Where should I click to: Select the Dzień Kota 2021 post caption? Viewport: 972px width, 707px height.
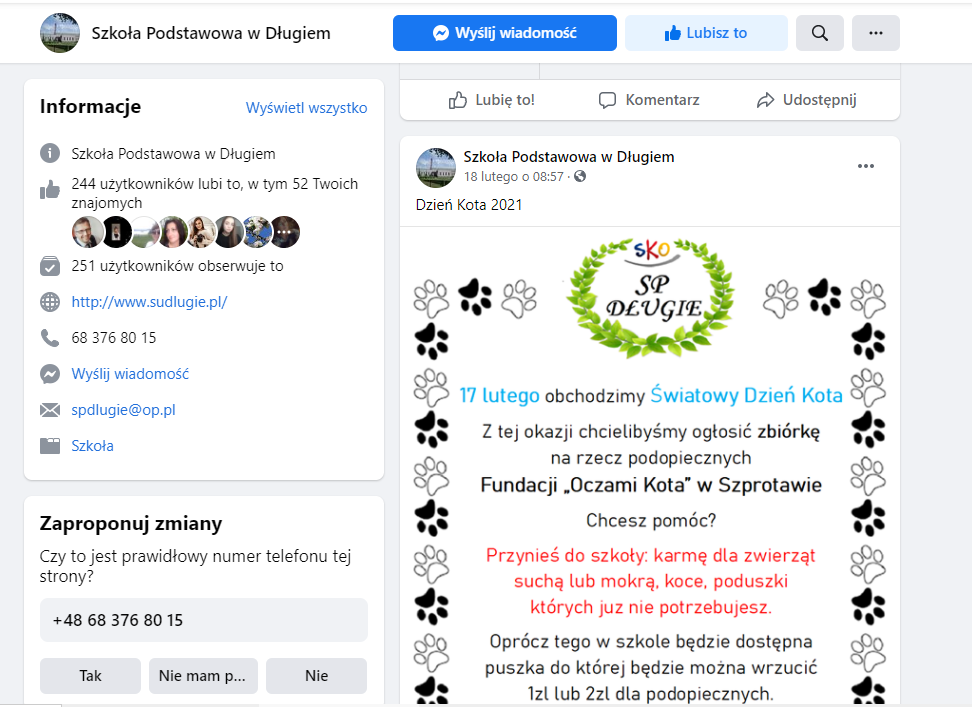click(469, 204)
